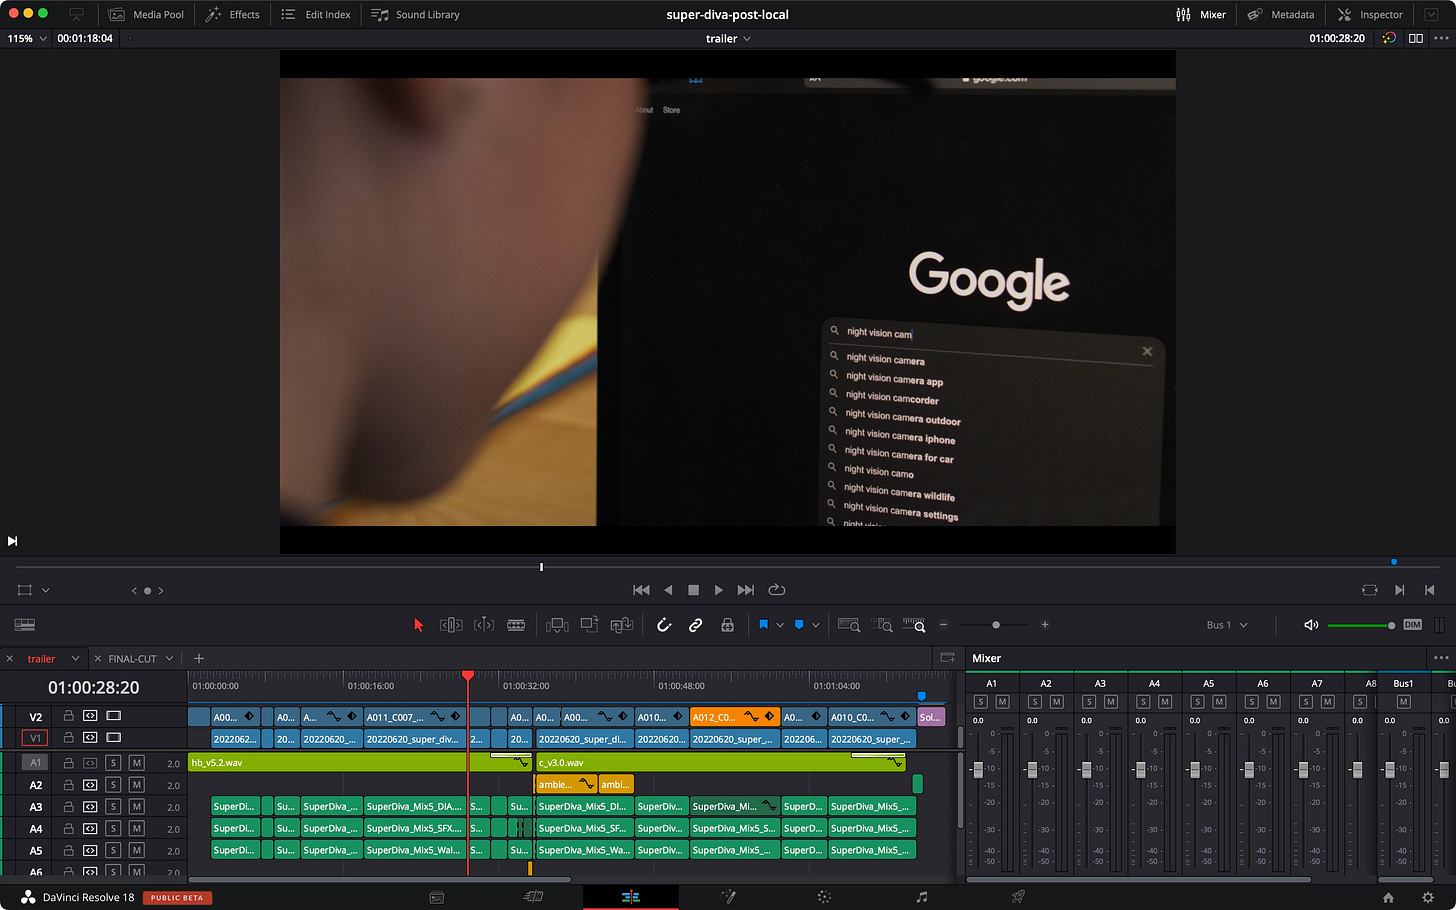Click the Linked Selection chain icon
1456x910 pixels.
[695, 625]
